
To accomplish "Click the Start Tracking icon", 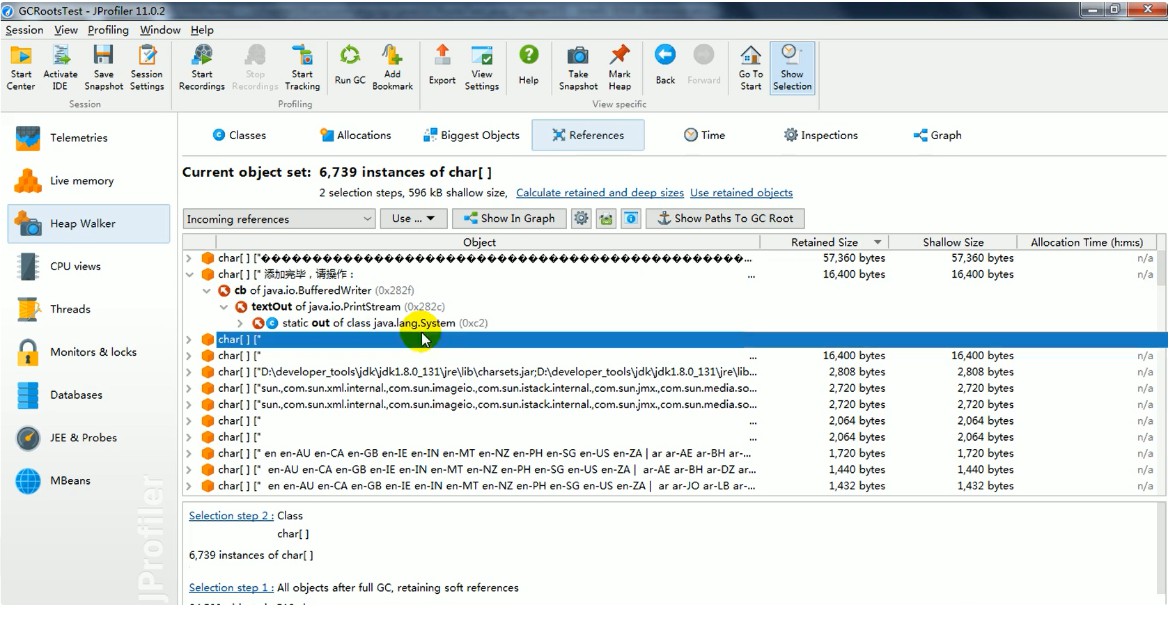I will point(302,67).
